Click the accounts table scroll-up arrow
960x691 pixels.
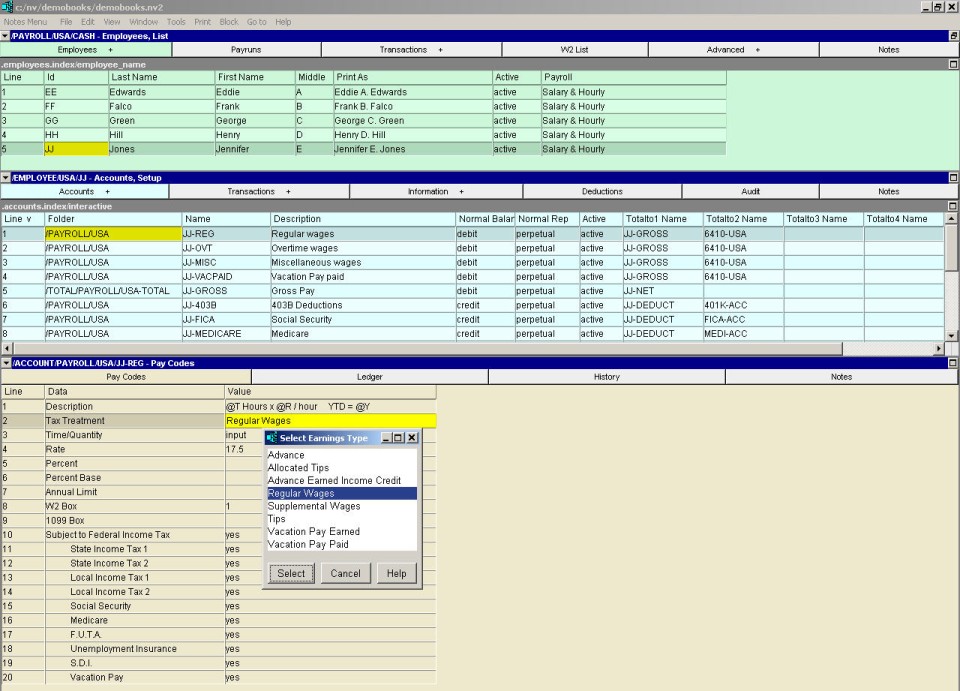click(x=951, y=219)
